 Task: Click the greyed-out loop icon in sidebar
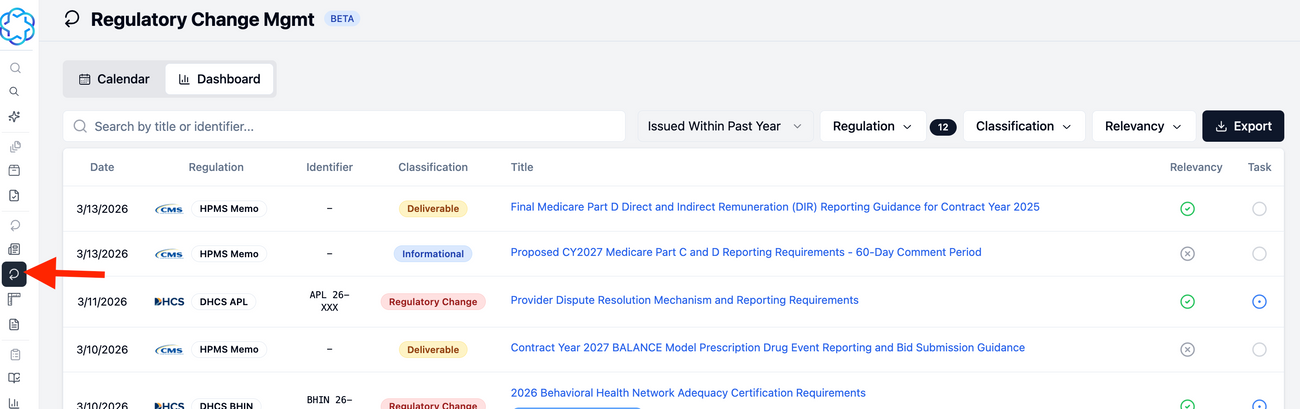(x=15, y=225)
